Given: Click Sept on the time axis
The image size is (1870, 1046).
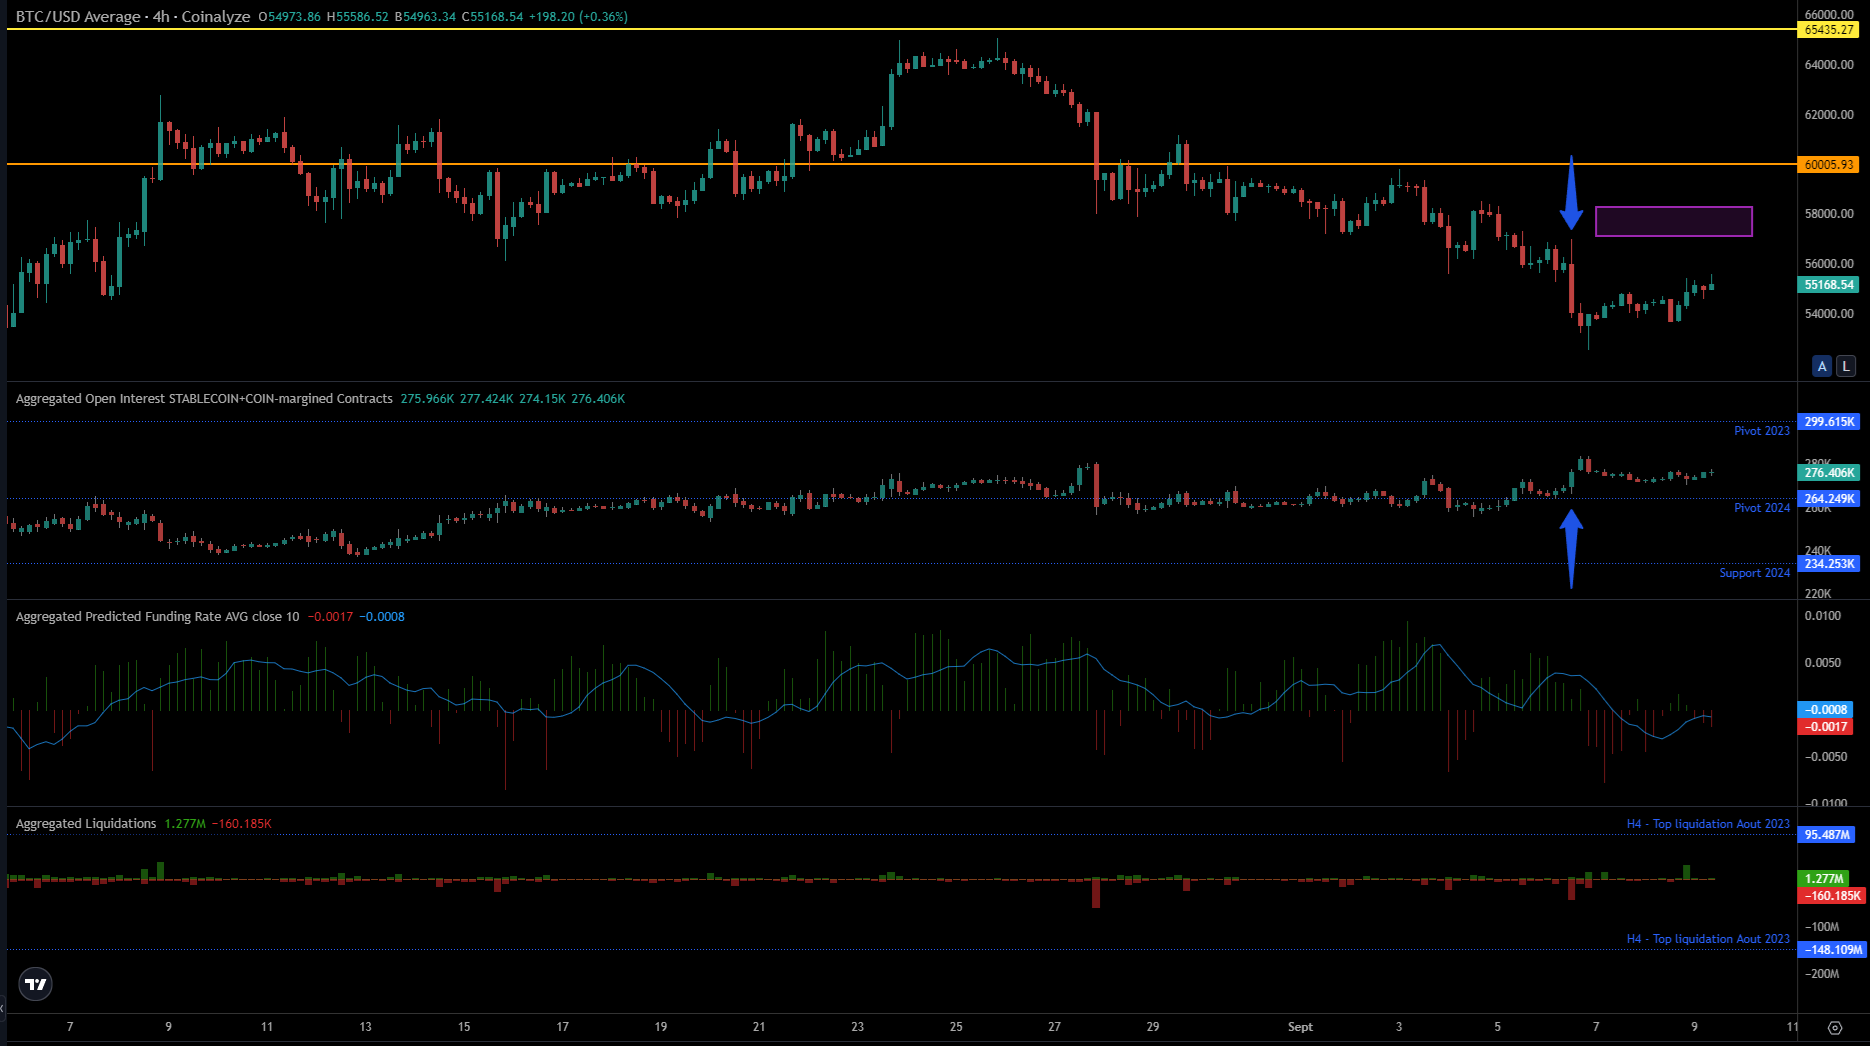Looking at the screenshot, I should 1301,1027.
